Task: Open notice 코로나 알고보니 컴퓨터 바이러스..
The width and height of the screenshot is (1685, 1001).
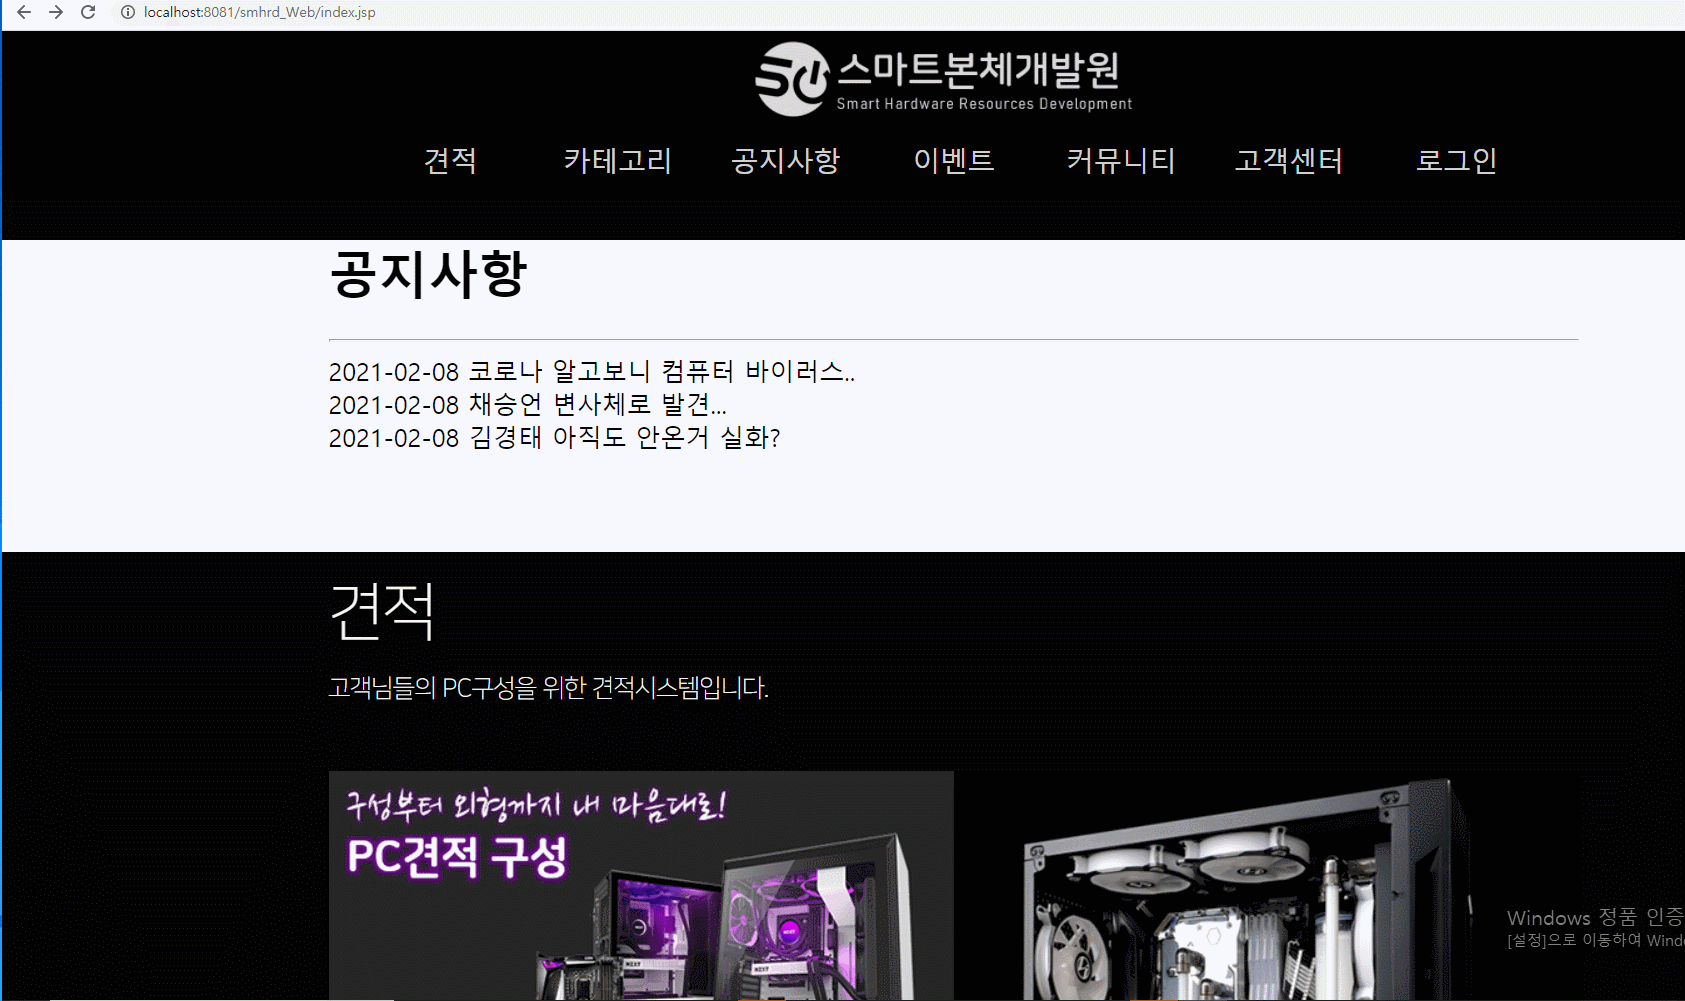Action: (592, 372)
